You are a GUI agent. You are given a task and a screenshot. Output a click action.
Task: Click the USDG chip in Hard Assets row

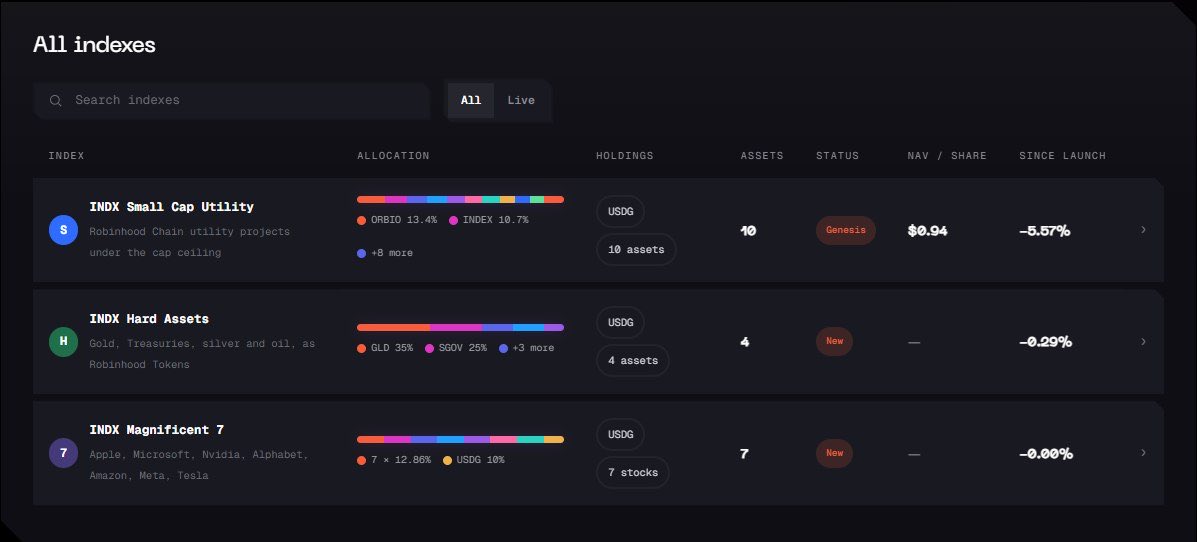(x=620, y=323)
